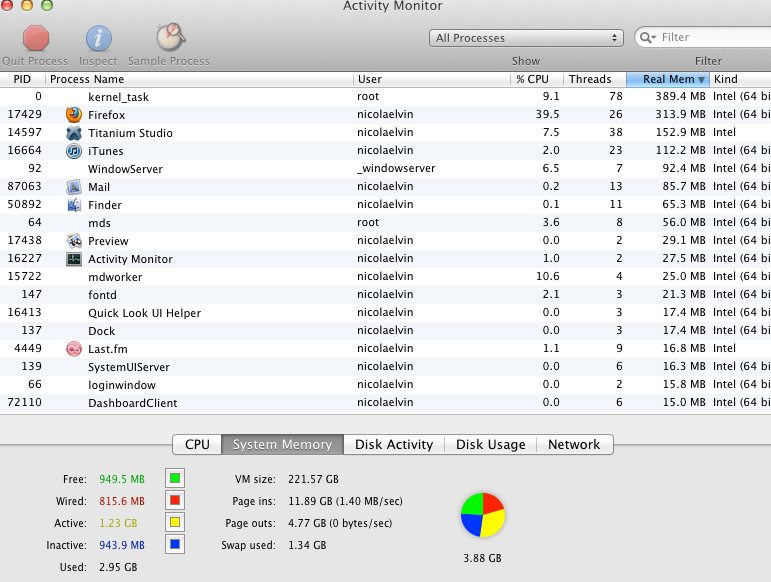Select the Activity Monitor process name

pos(130,259)
